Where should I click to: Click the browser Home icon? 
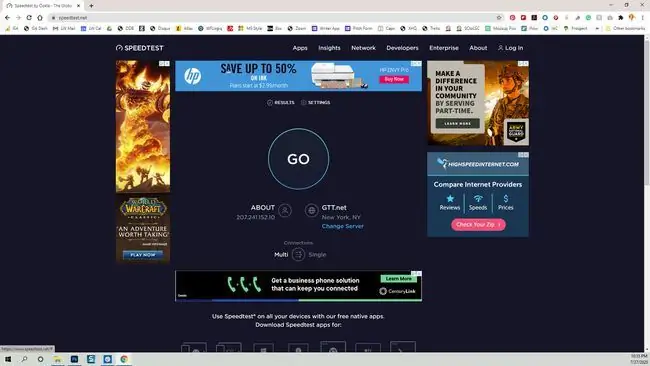(x=40, y=17)
